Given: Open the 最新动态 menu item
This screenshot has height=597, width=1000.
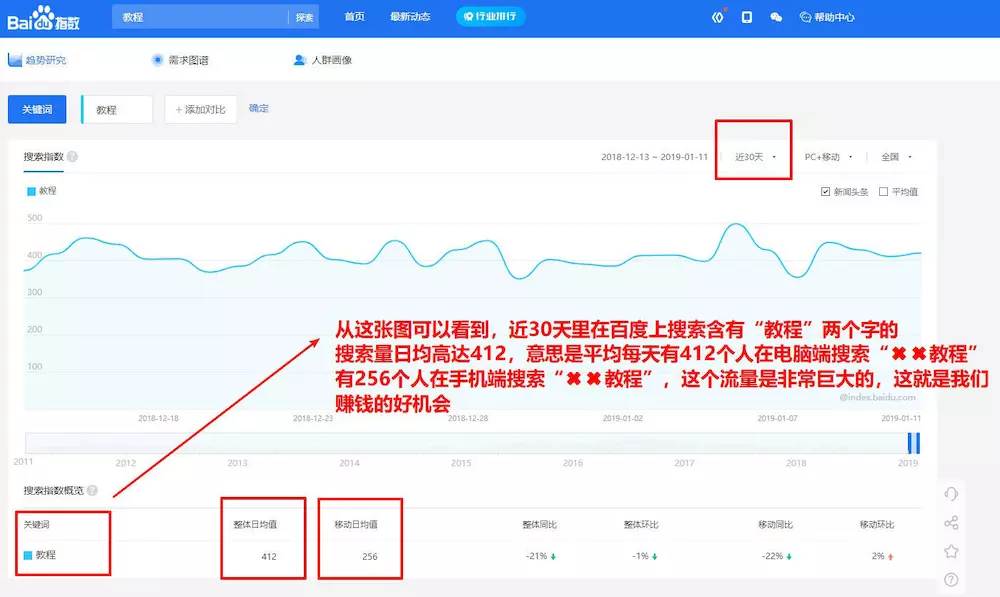Looking at the screenshot, I should click(410, 17).
